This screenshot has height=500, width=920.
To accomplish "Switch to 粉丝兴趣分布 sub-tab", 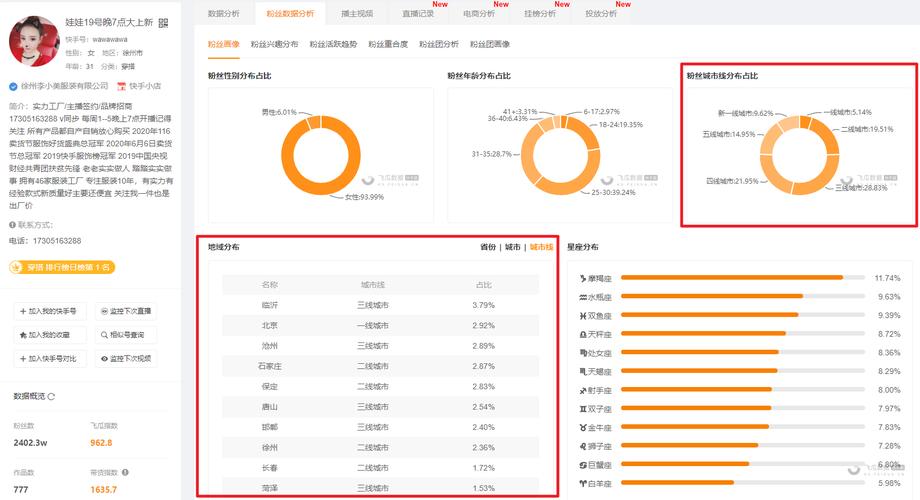I will [274, 44].
